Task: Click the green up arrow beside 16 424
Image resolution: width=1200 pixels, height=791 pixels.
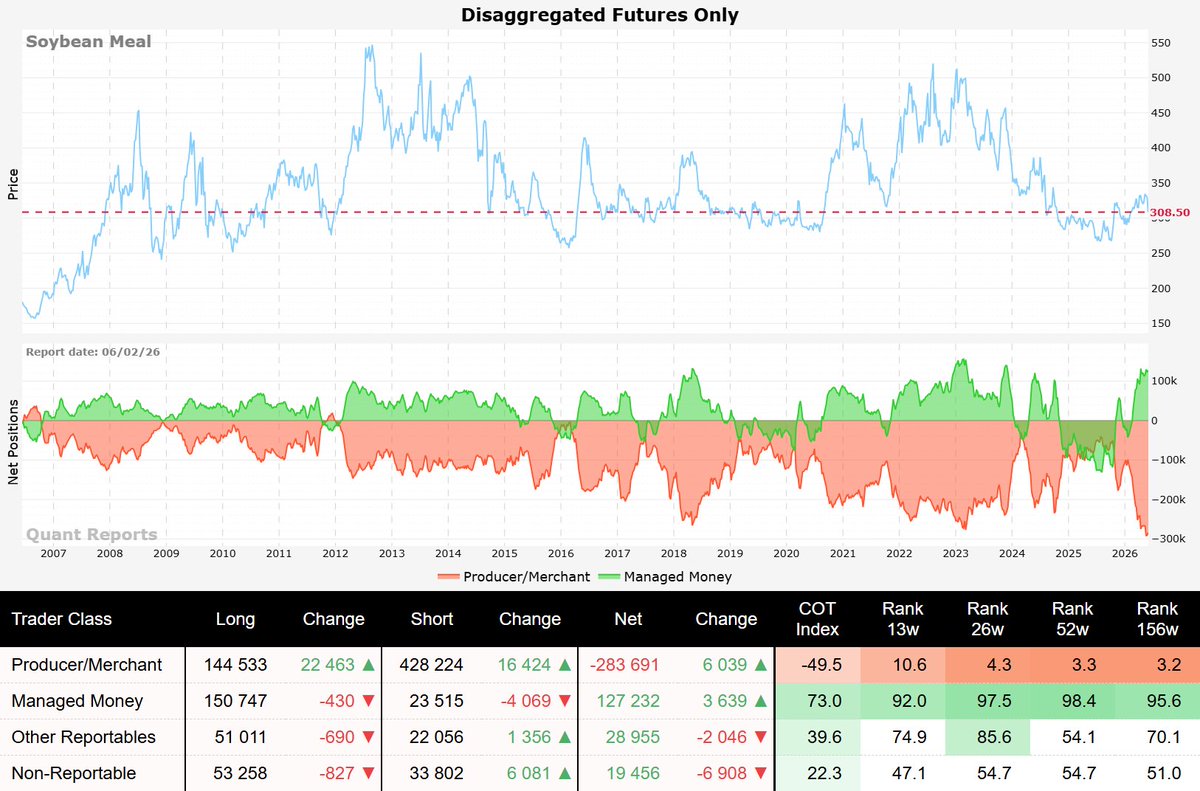Action: point(567,664)
